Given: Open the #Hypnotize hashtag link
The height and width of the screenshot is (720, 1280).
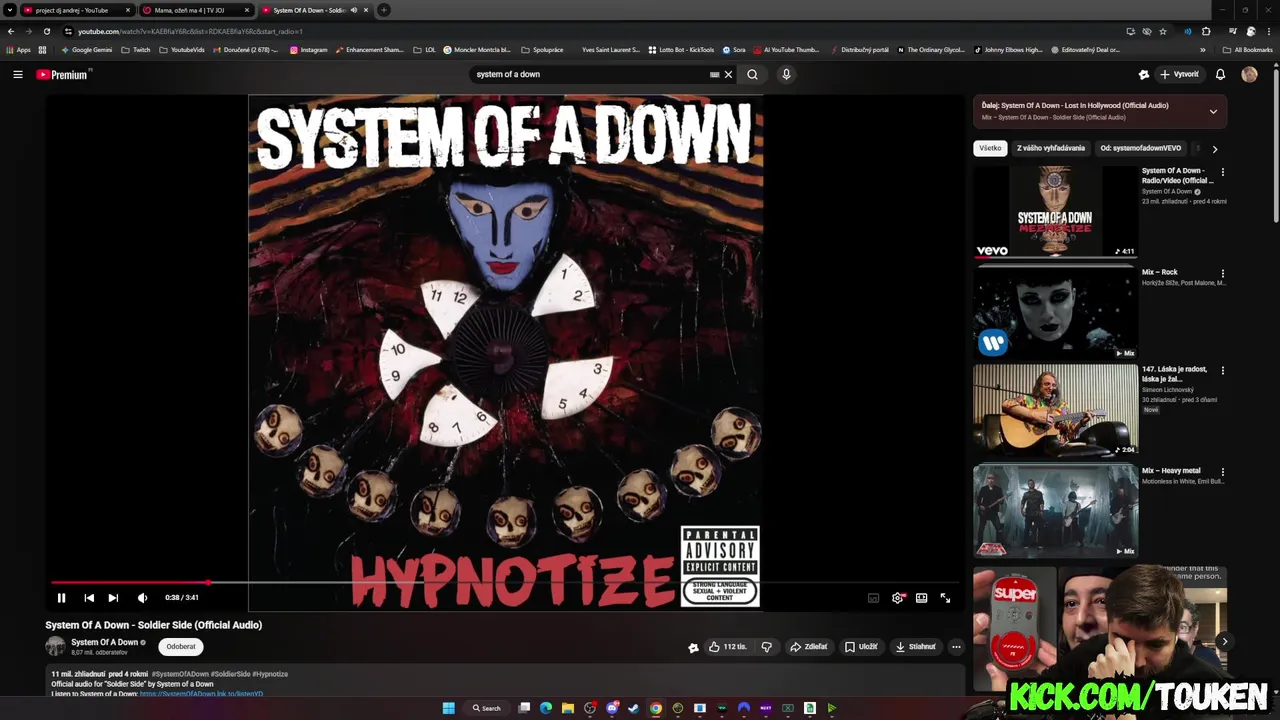Looking at the screenshot, I should [x=270, y=674].
